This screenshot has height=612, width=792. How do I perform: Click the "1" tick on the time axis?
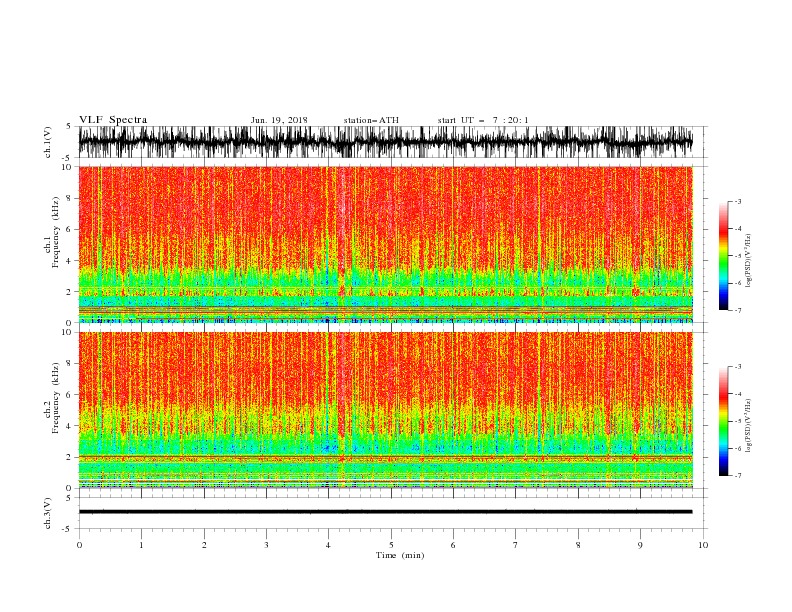click(x=141, y=545)
